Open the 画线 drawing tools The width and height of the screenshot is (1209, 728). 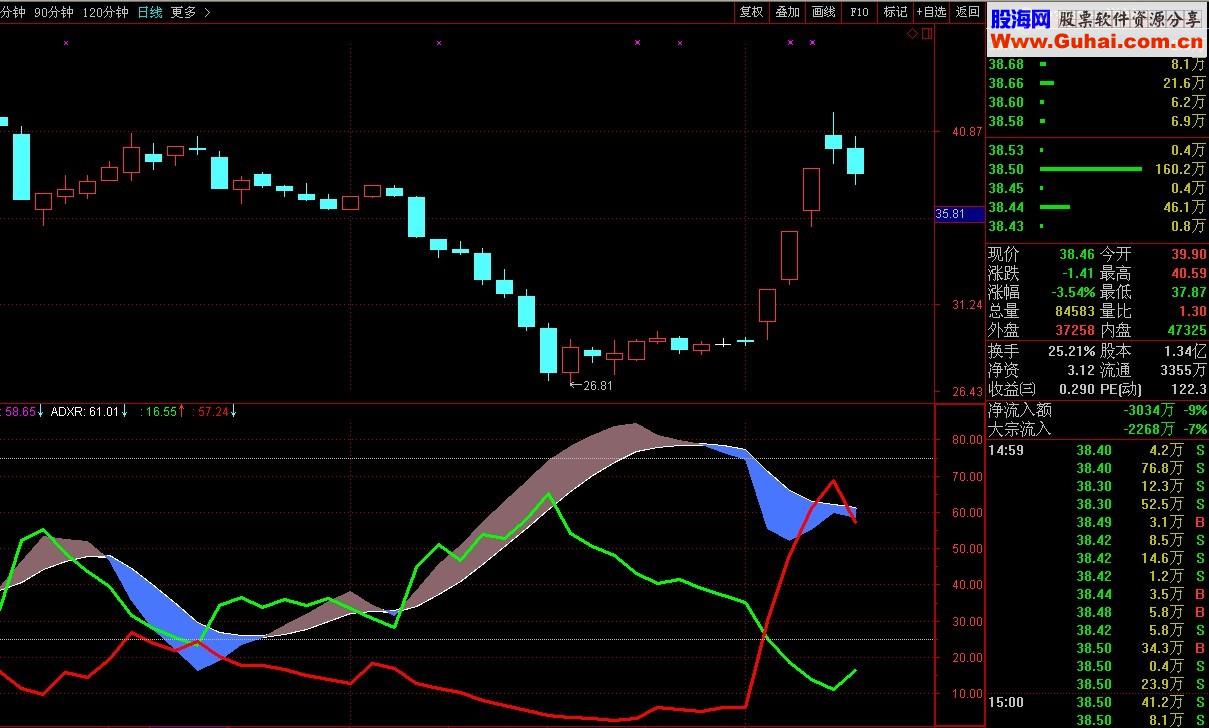pos(823,12)
